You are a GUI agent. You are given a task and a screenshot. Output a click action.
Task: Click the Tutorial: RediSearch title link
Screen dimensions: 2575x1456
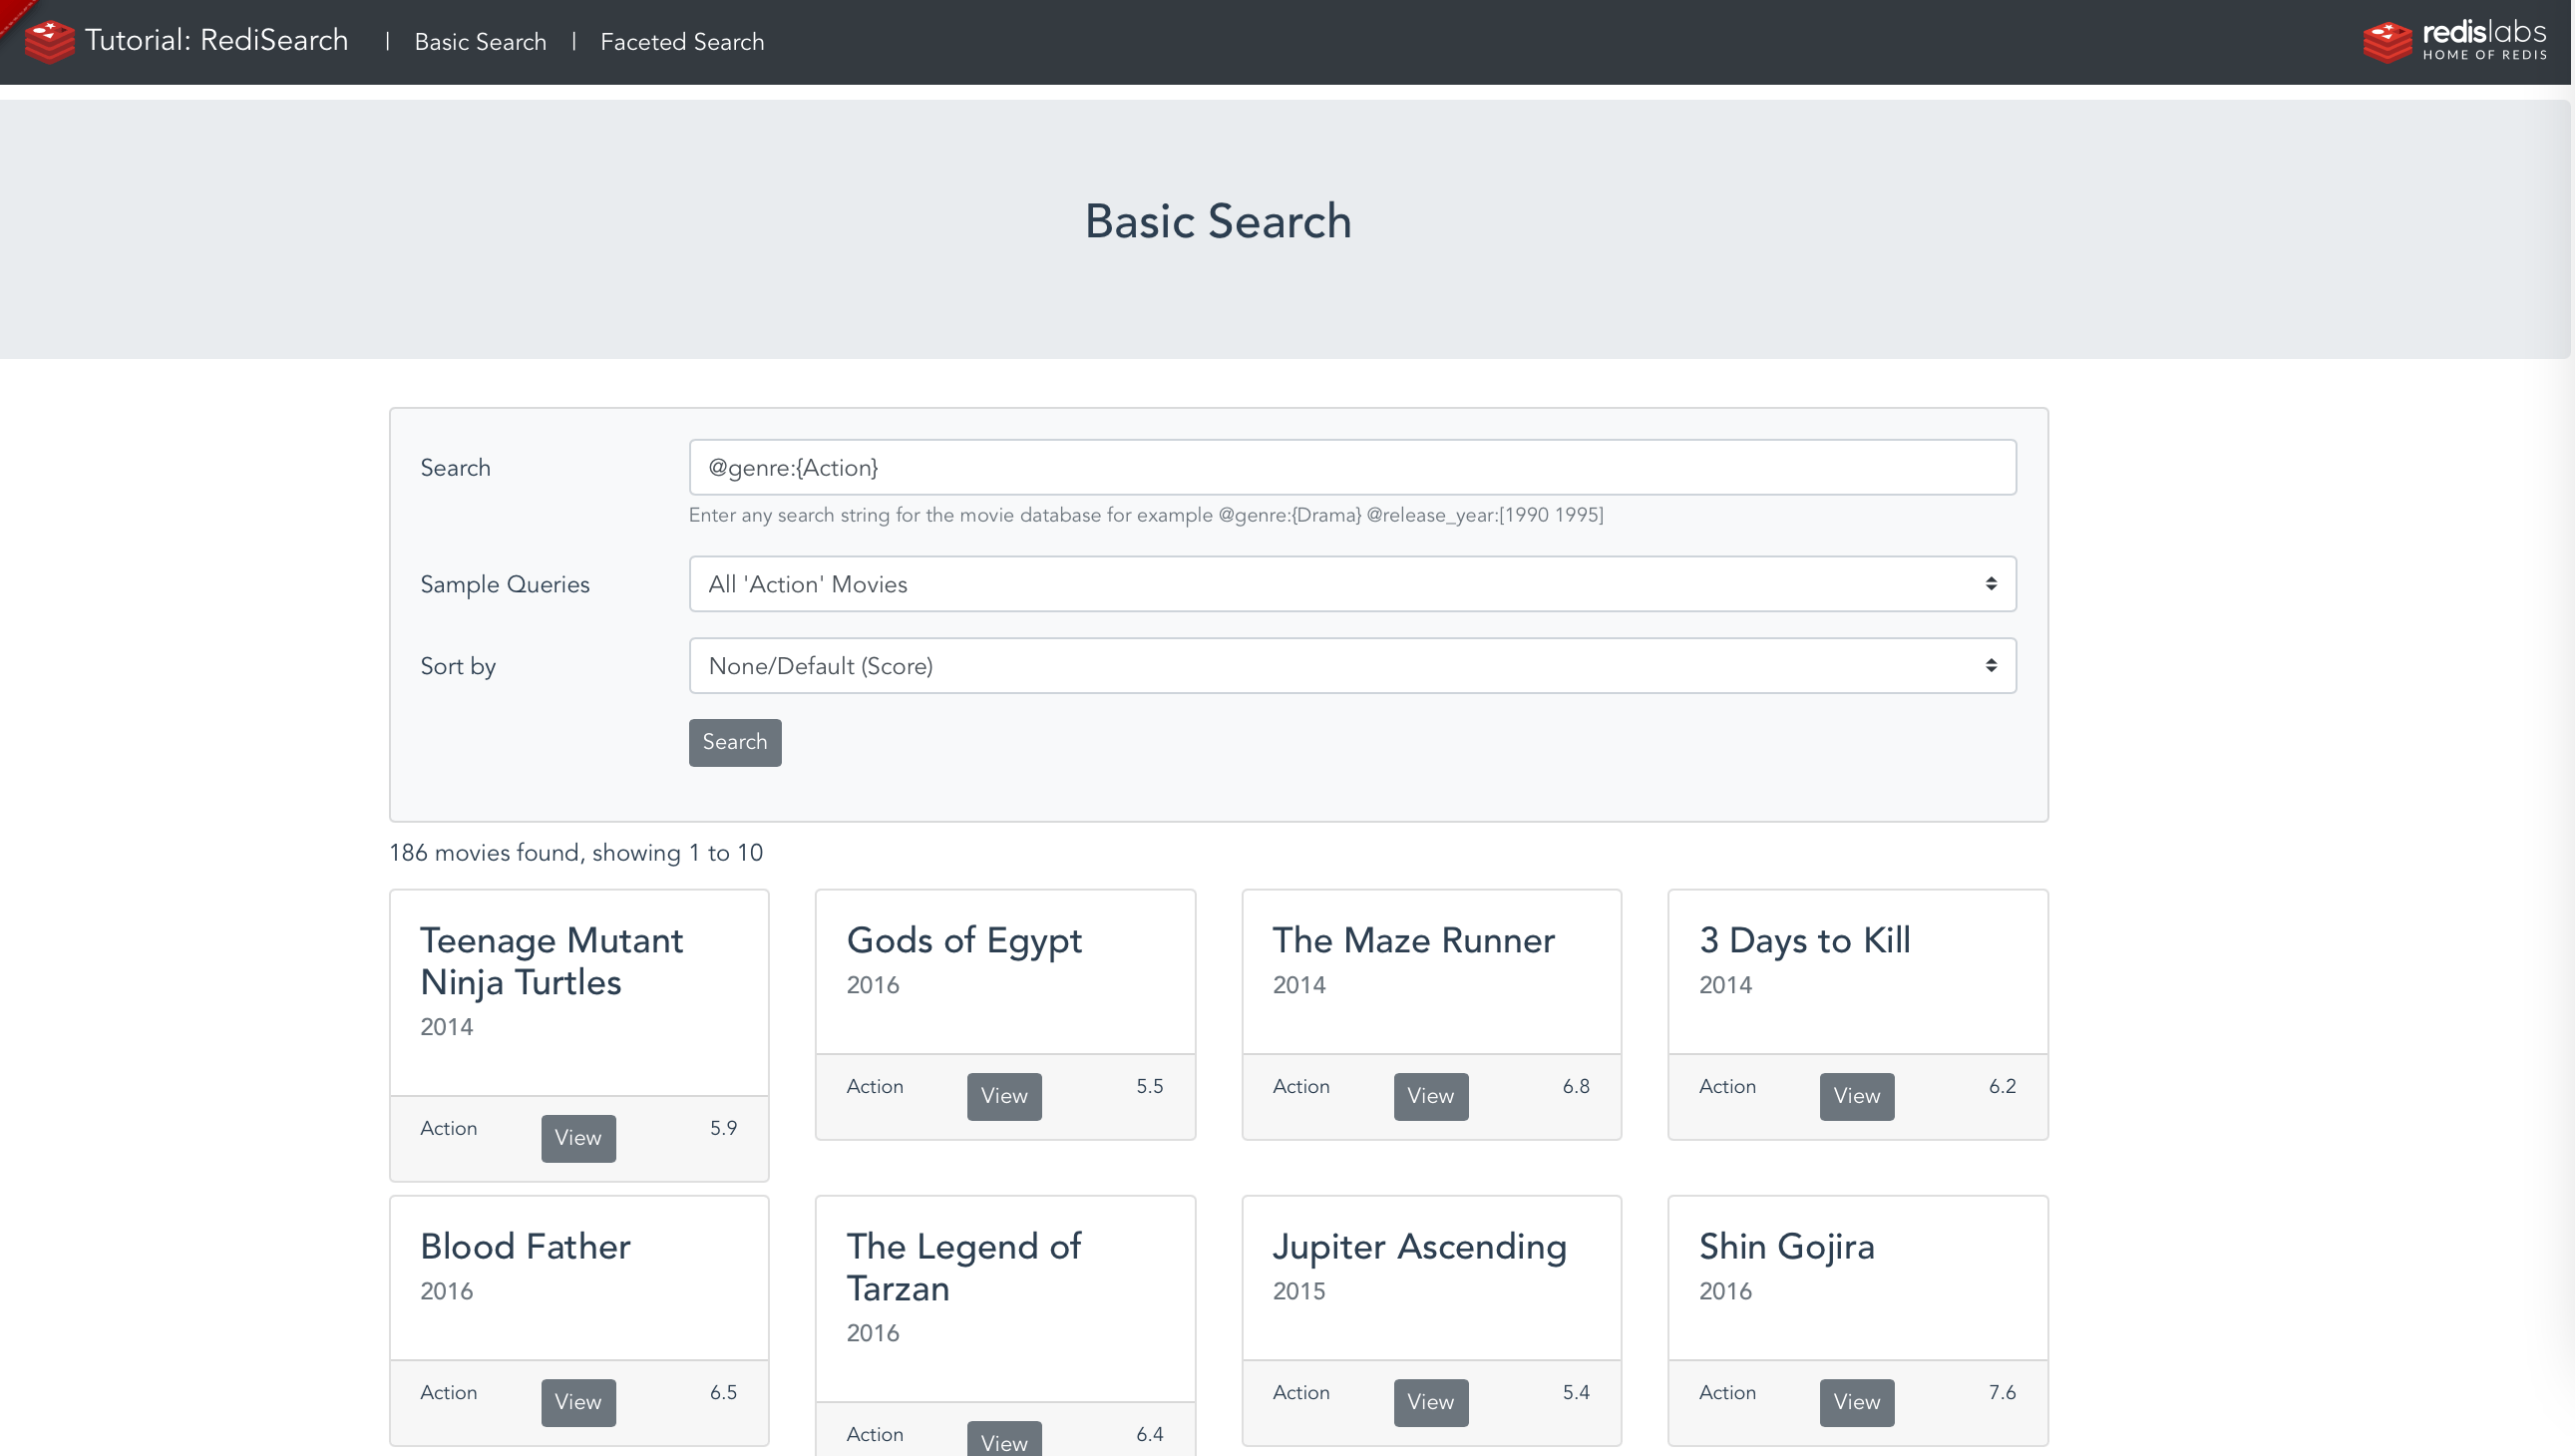216,40
